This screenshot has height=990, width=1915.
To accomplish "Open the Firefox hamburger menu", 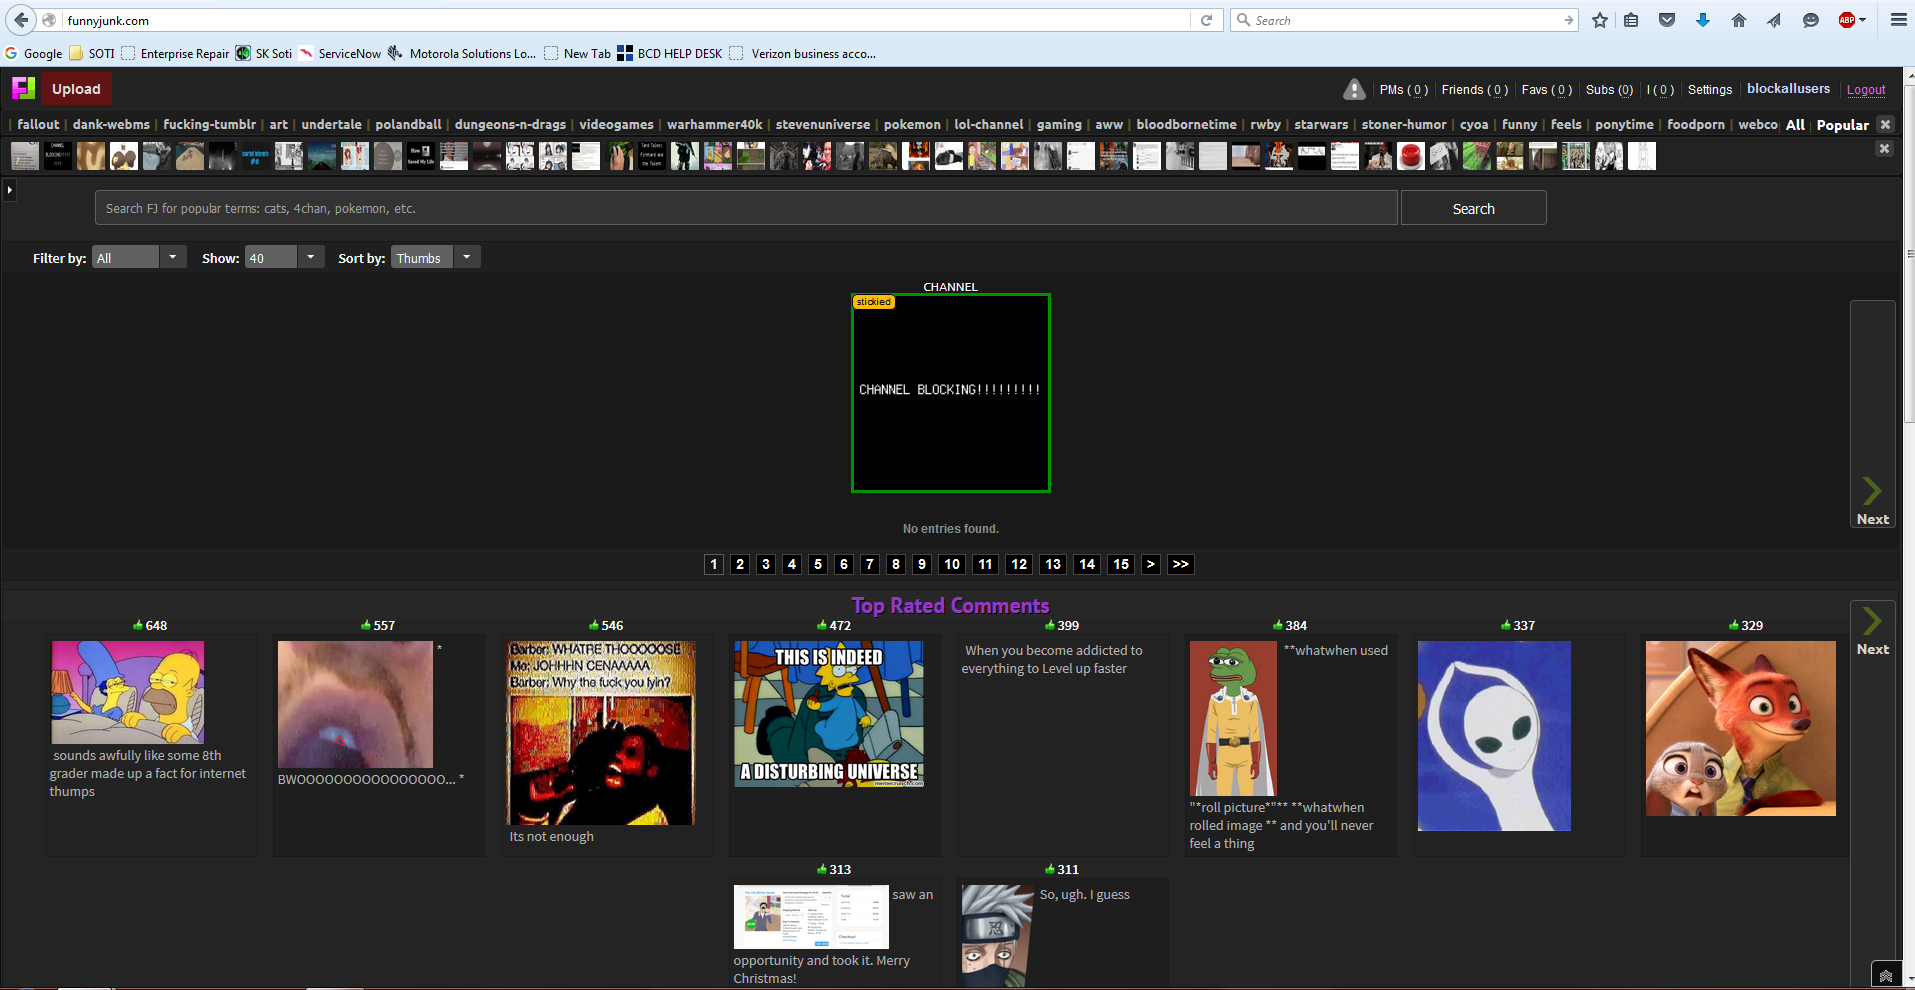I will (1898, 20).
